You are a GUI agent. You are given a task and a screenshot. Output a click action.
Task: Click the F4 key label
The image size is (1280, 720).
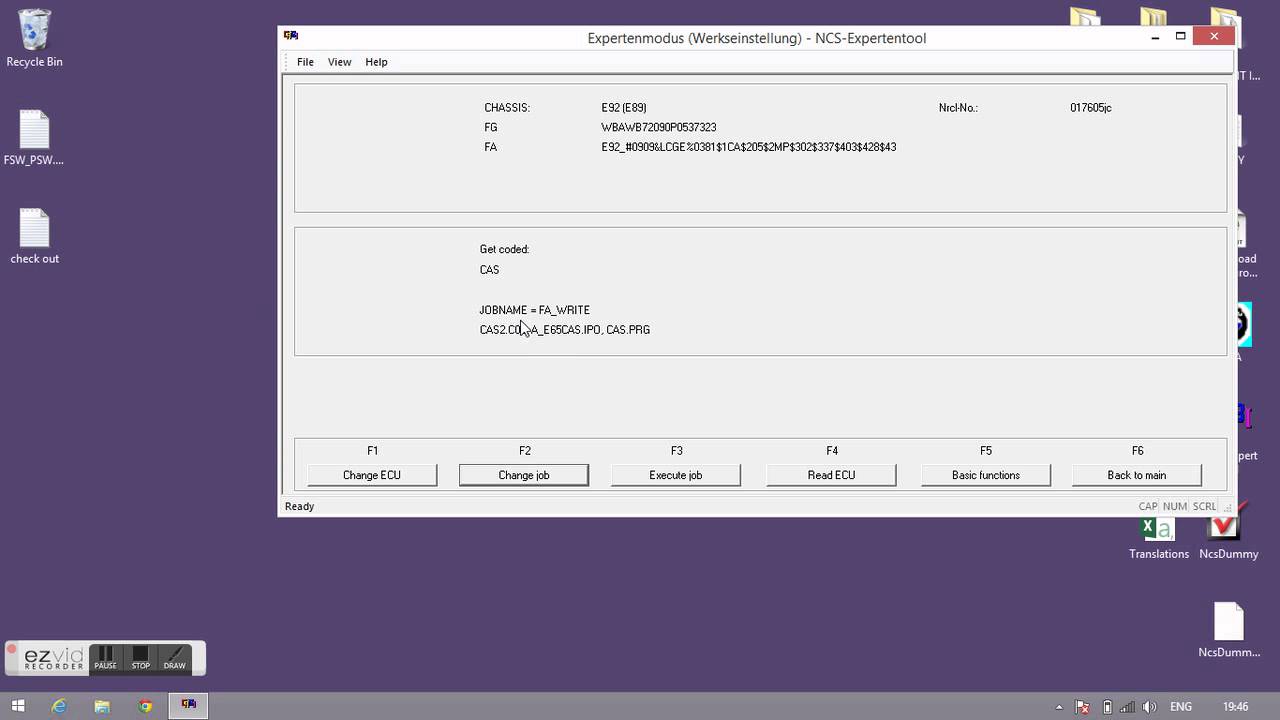pos(832,451)
